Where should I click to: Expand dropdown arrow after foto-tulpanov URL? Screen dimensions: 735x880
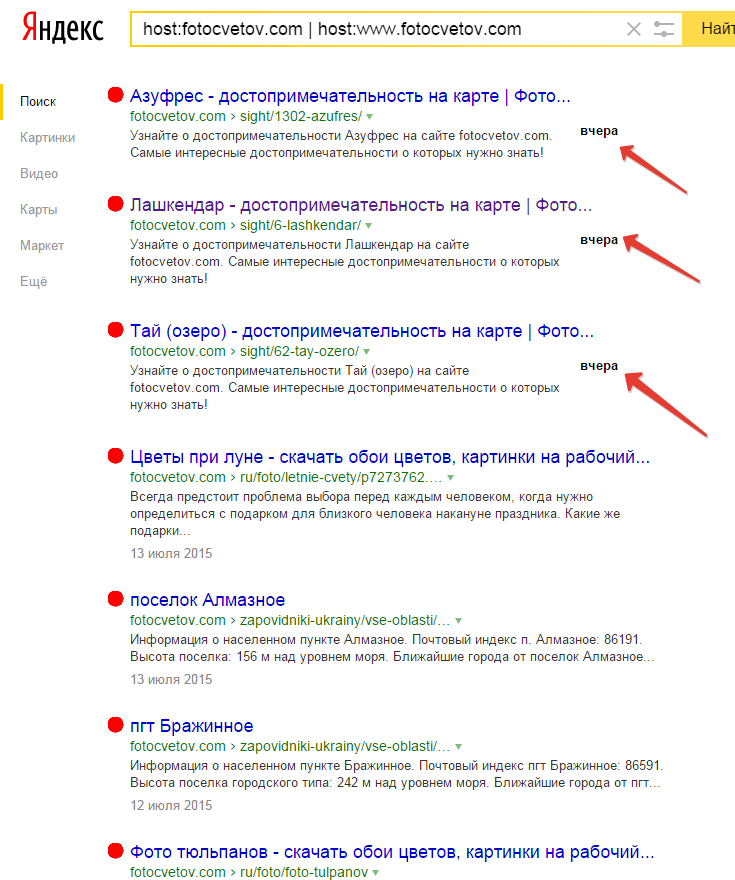pyautogui.click(x=375, y=873)
